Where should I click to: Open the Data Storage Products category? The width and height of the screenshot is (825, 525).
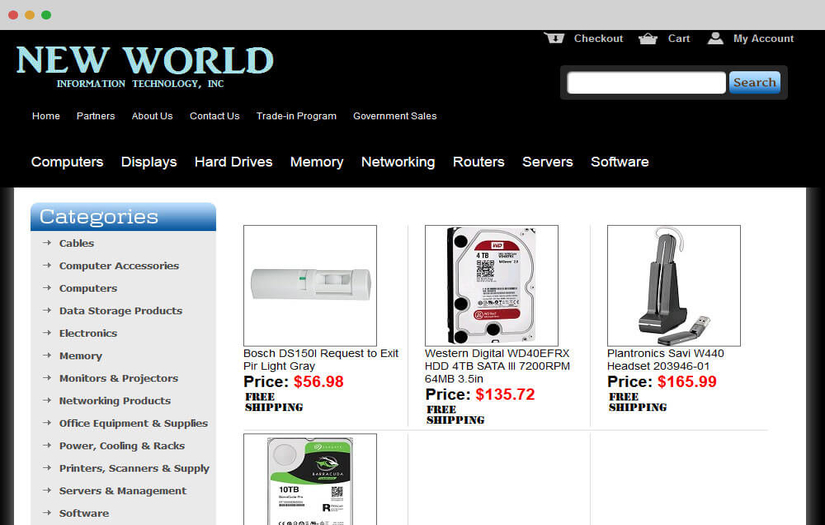pos(120,311)
